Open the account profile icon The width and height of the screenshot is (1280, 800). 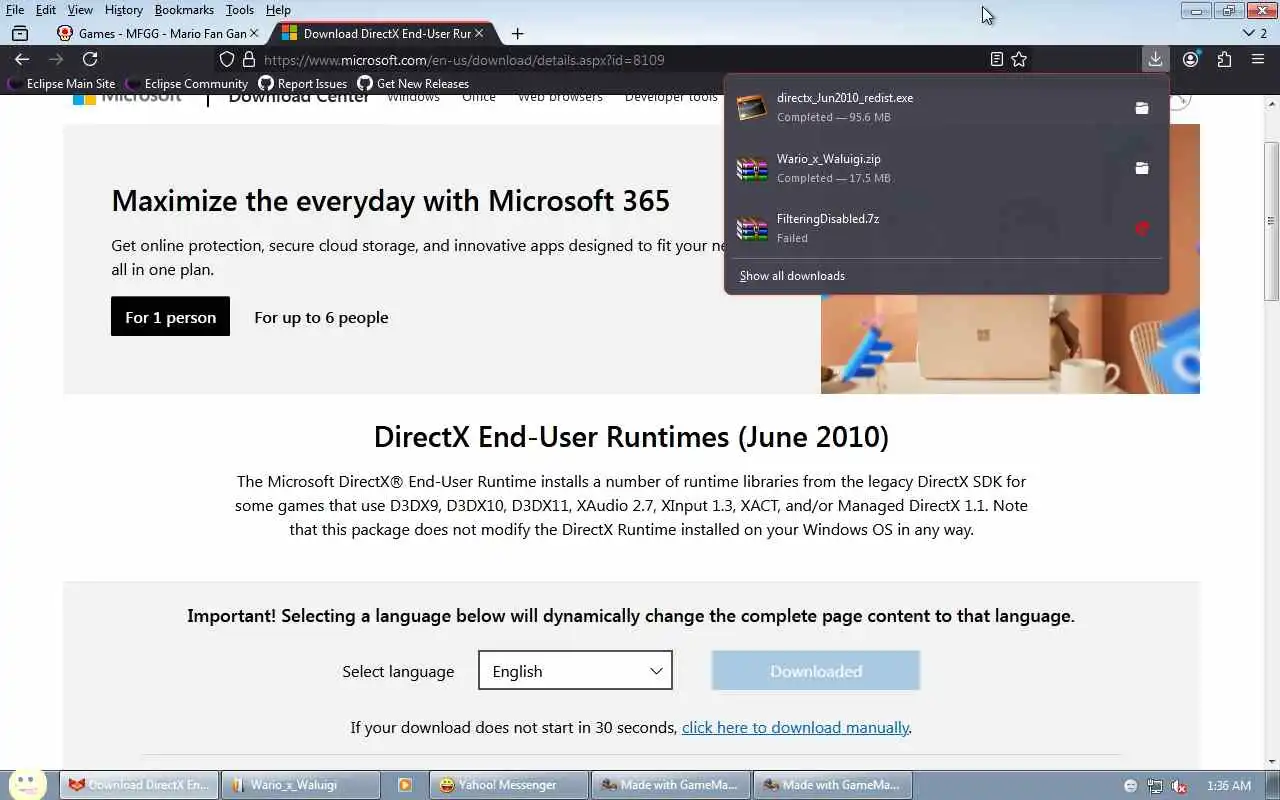click(1190, 59)
